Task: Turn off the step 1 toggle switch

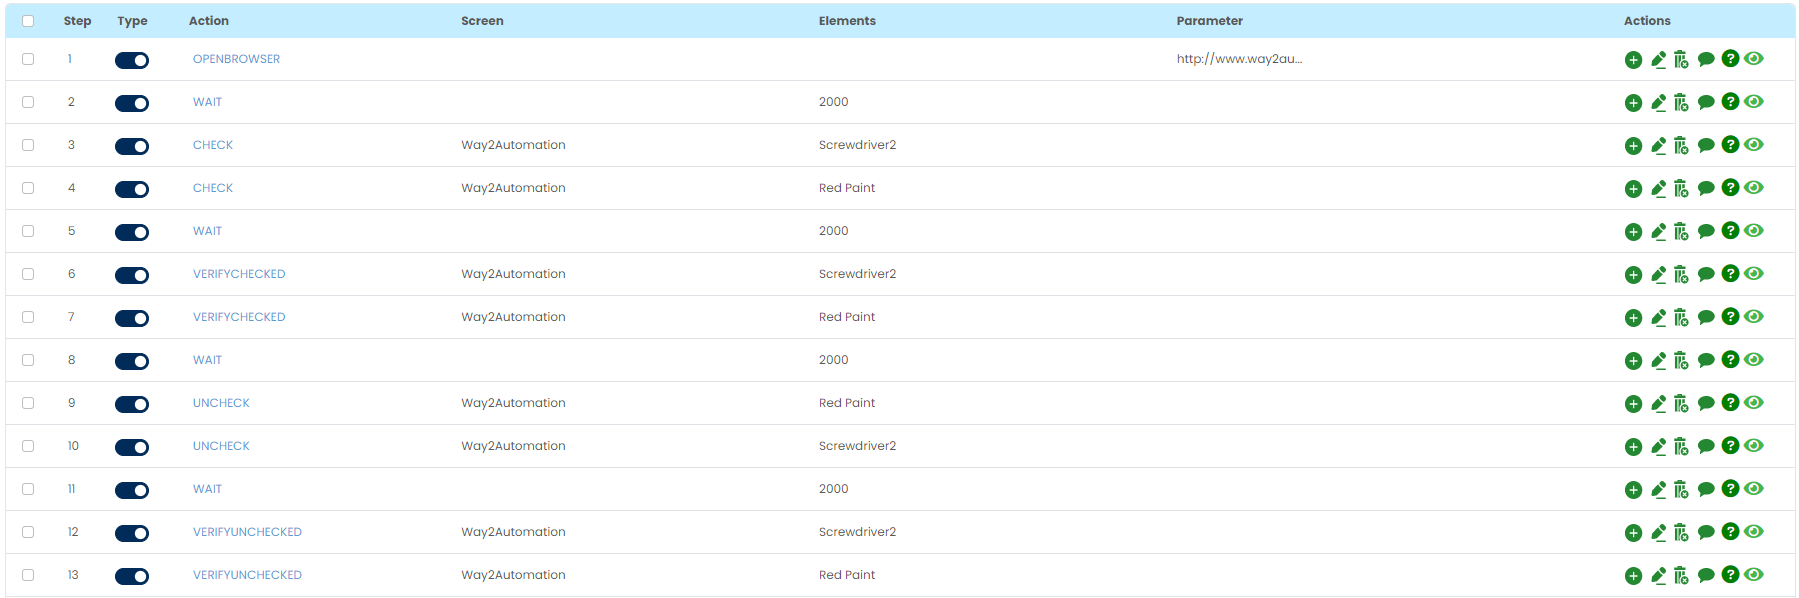Action: tap(132, 60)
